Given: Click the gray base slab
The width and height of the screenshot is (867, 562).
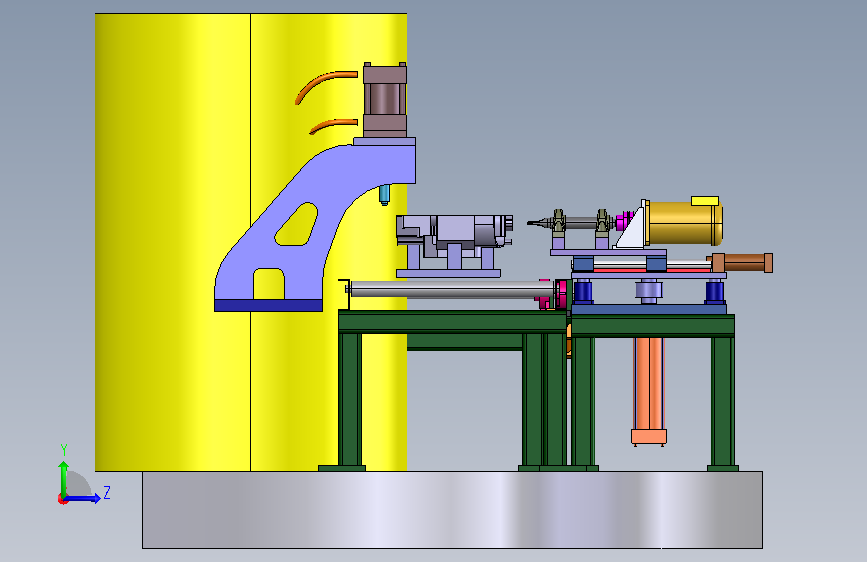Looking at the screenshot, I should pyautogui.click(x=452, y=510).
